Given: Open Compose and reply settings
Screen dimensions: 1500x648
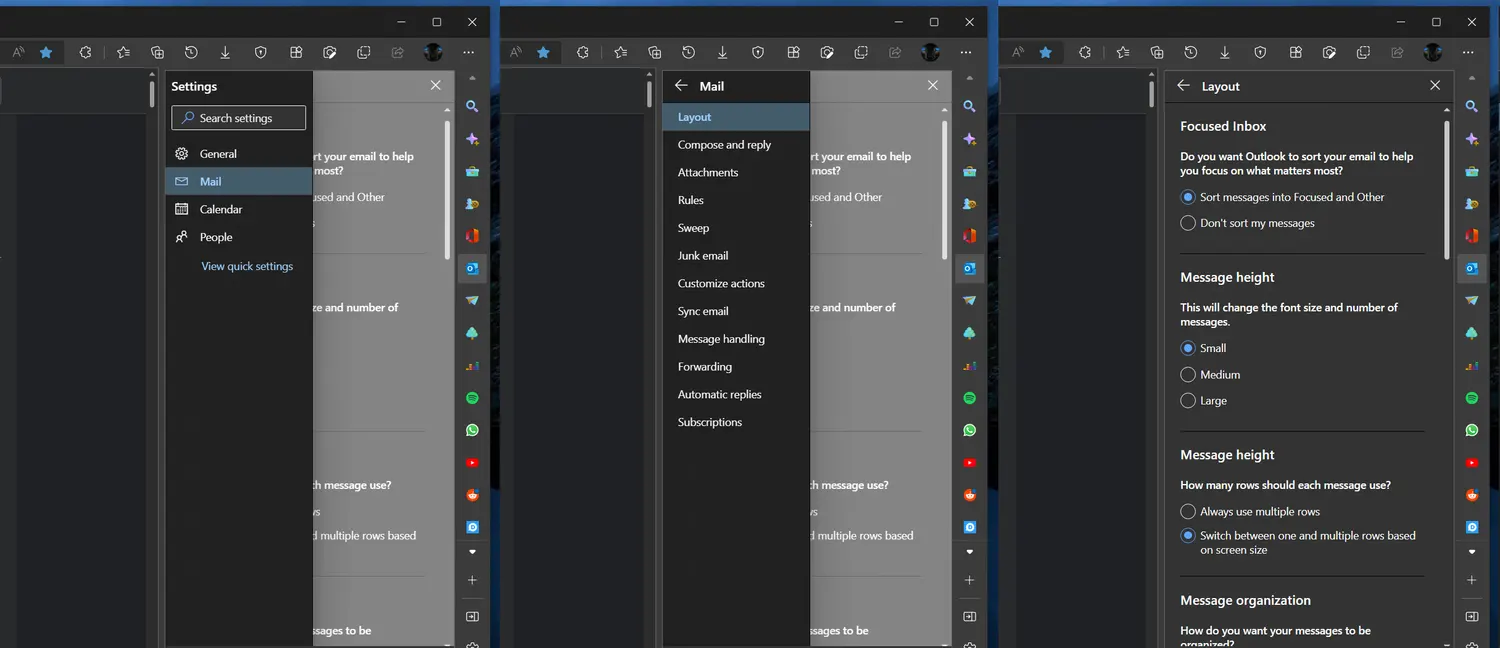Looking at the screenshot, I should (x=736, y=145).
